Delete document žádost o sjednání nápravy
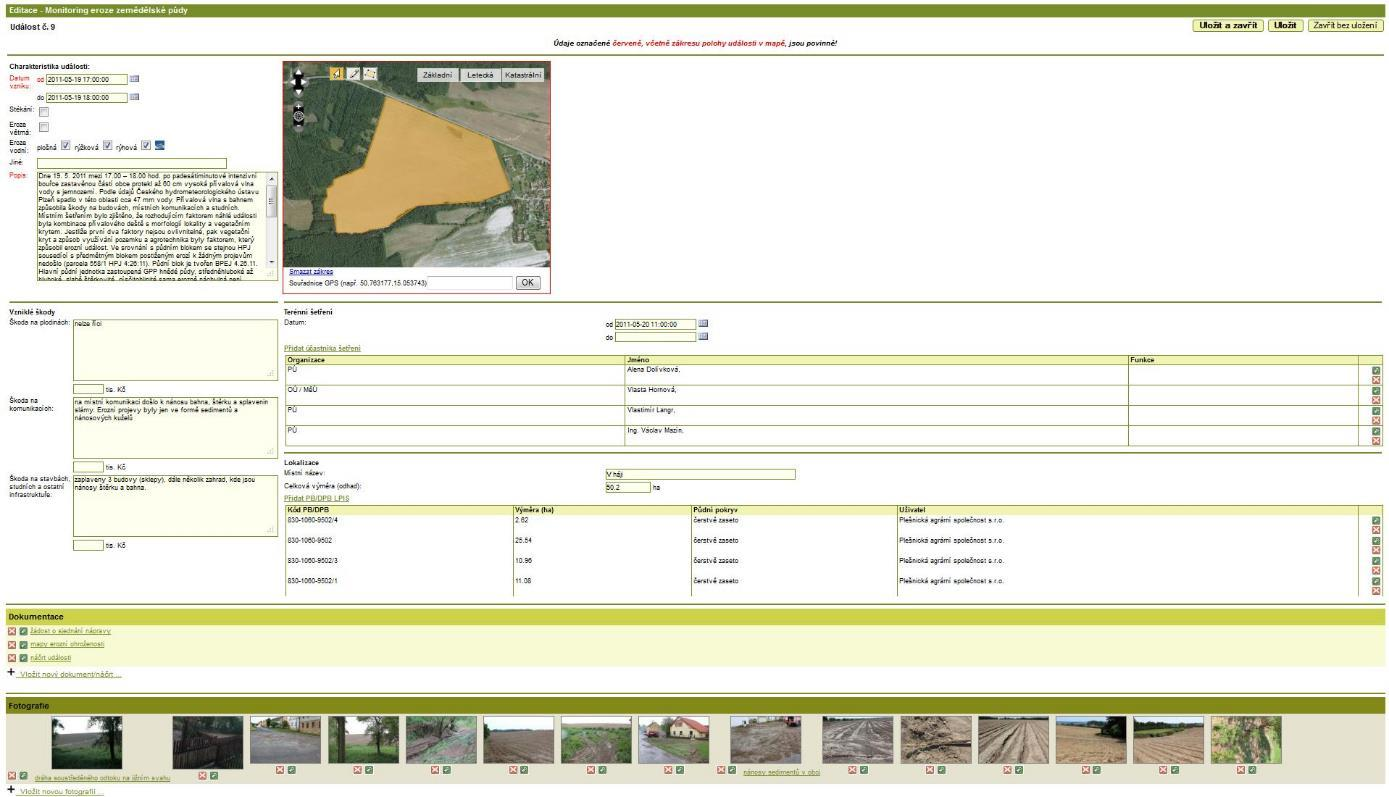Viewport: 1389px width, 797px height. tap(12, 632)
